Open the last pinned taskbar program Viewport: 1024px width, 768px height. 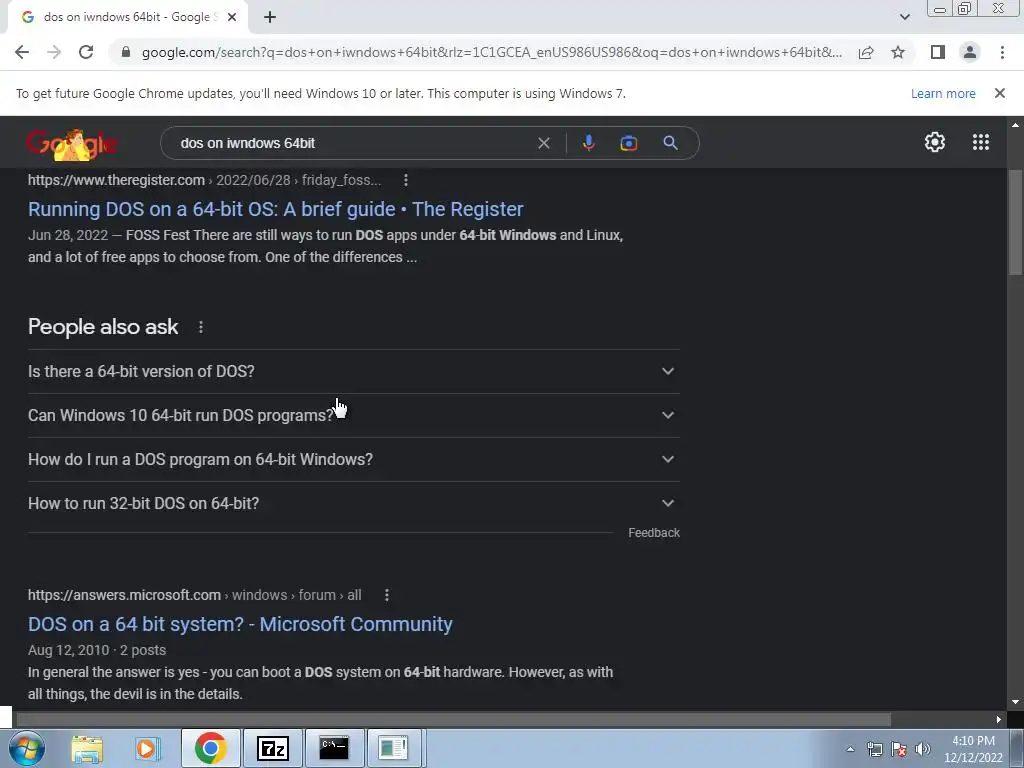click(394, 748)
